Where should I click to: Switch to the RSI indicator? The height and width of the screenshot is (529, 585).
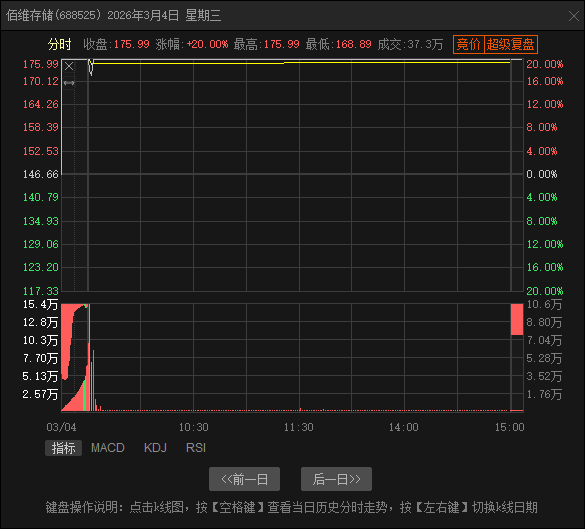[x=196, y=448]
